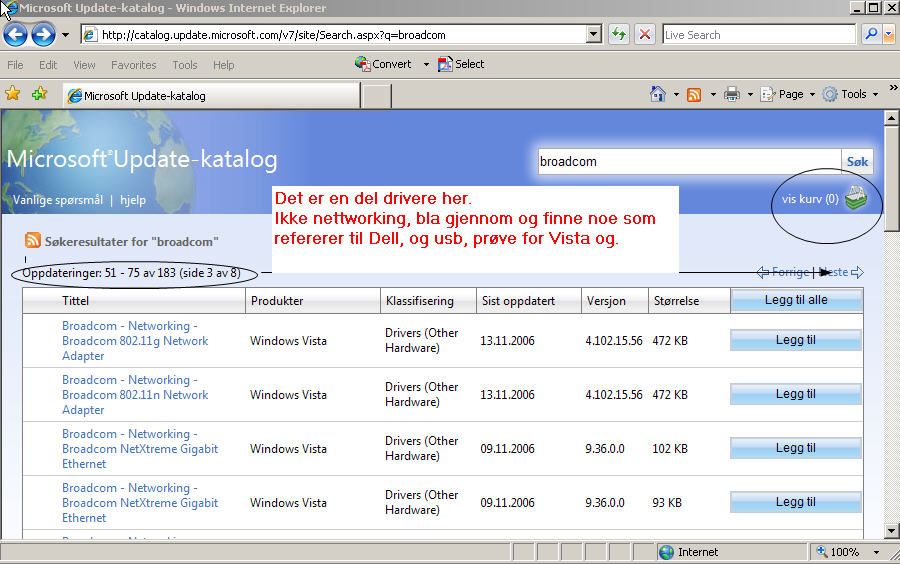Open the Edit menu
900x564 pixels.
48,65
